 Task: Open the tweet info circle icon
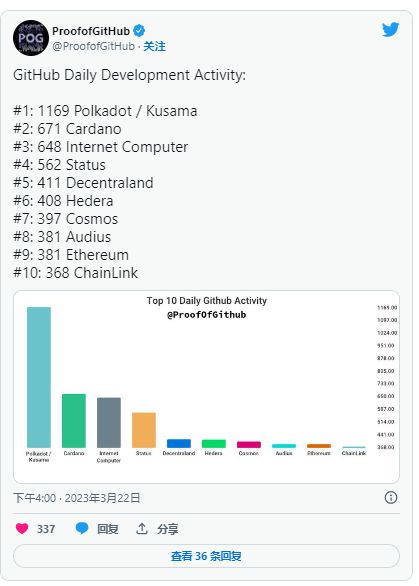click(391, 497)
